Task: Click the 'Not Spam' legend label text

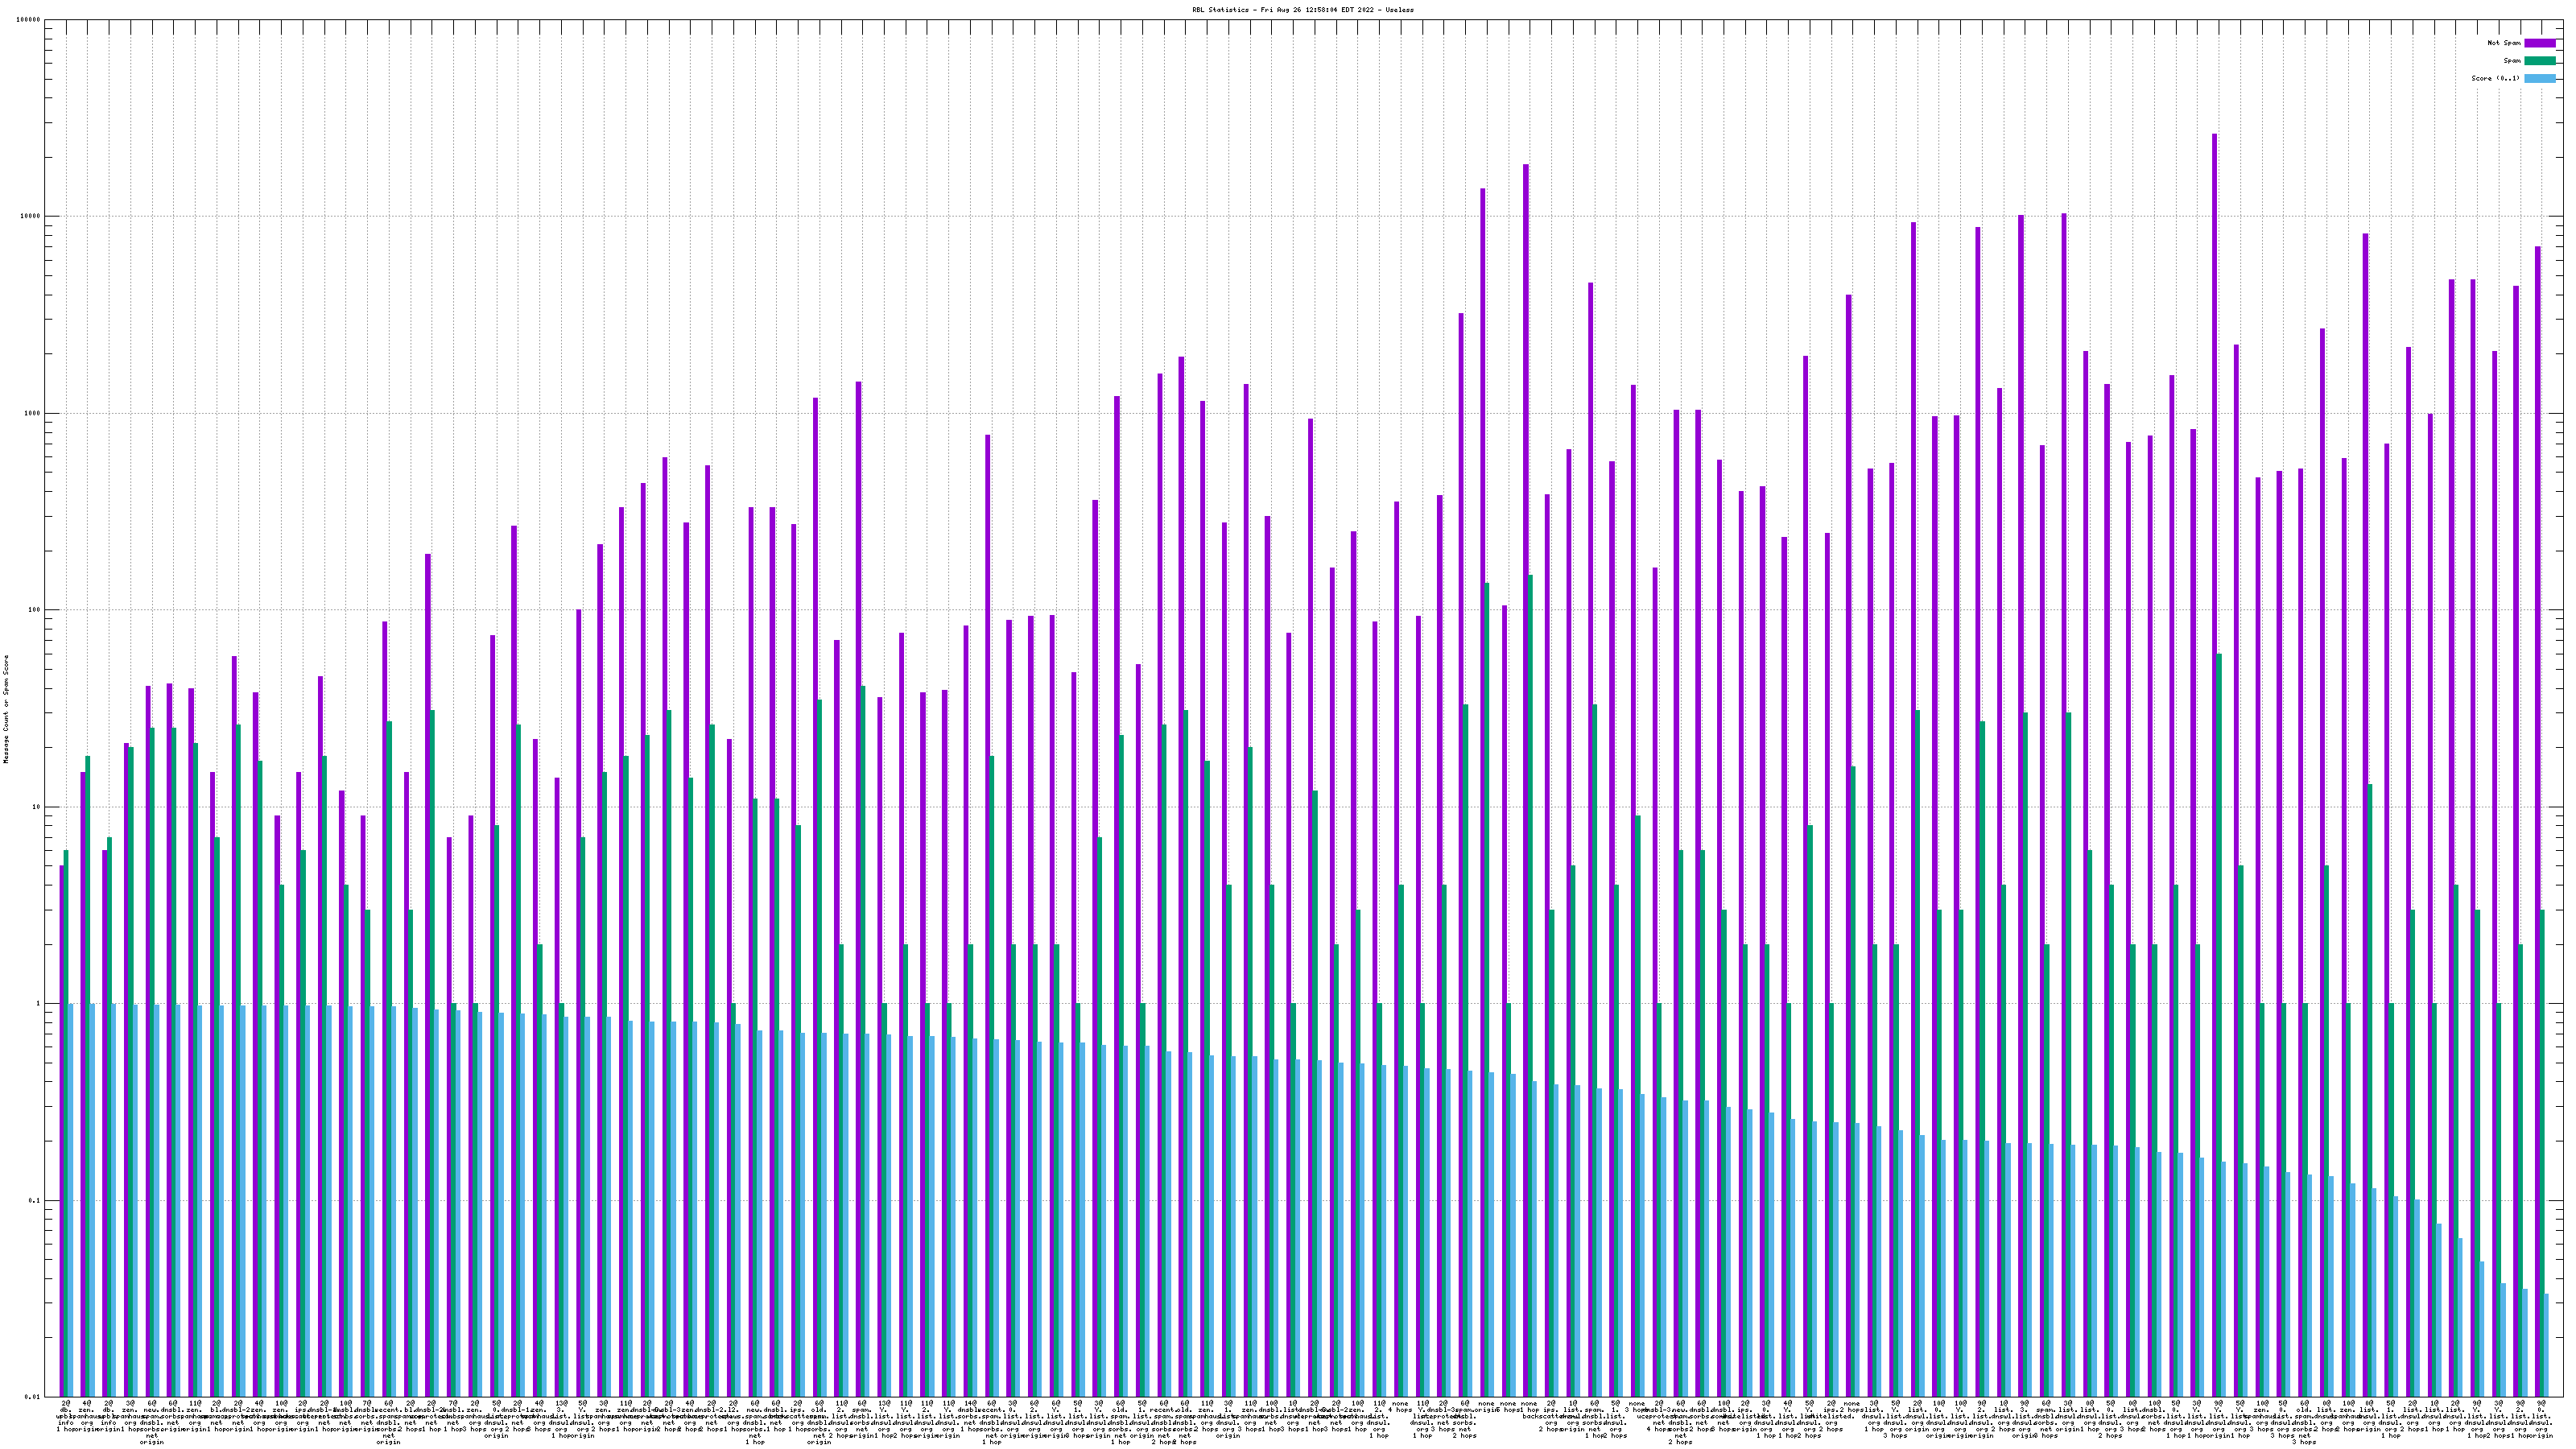Action: pos(2504,43)
